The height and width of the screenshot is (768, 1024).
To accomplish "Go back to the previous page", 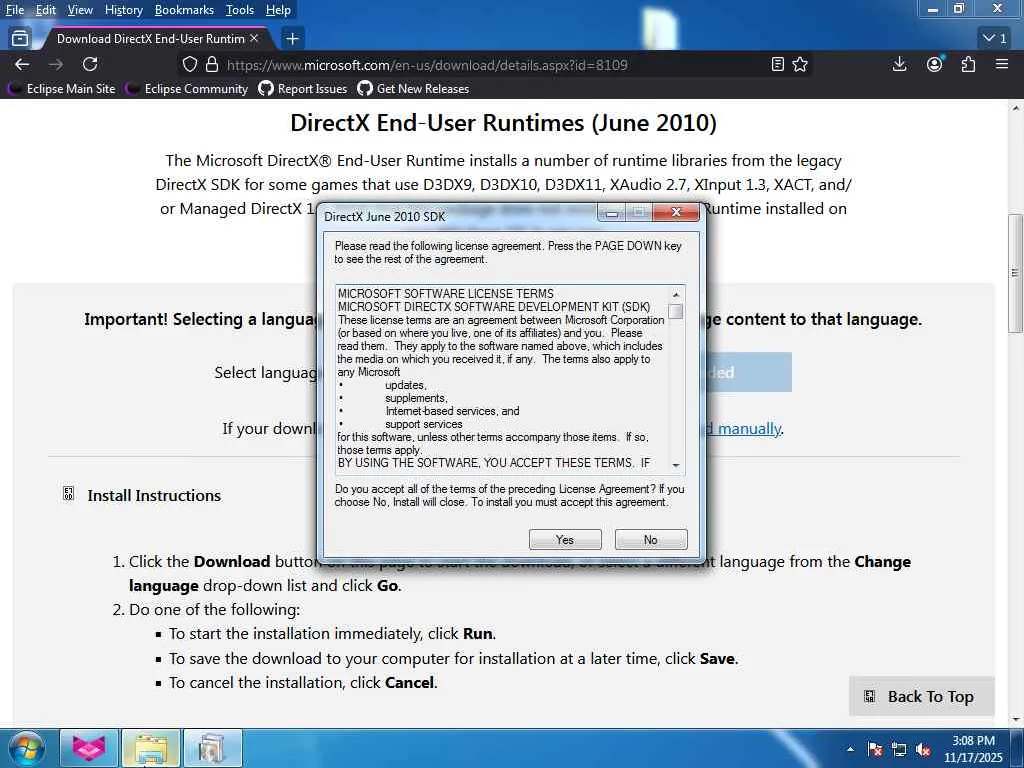I will pyautogui.click(x=22, y=64).
